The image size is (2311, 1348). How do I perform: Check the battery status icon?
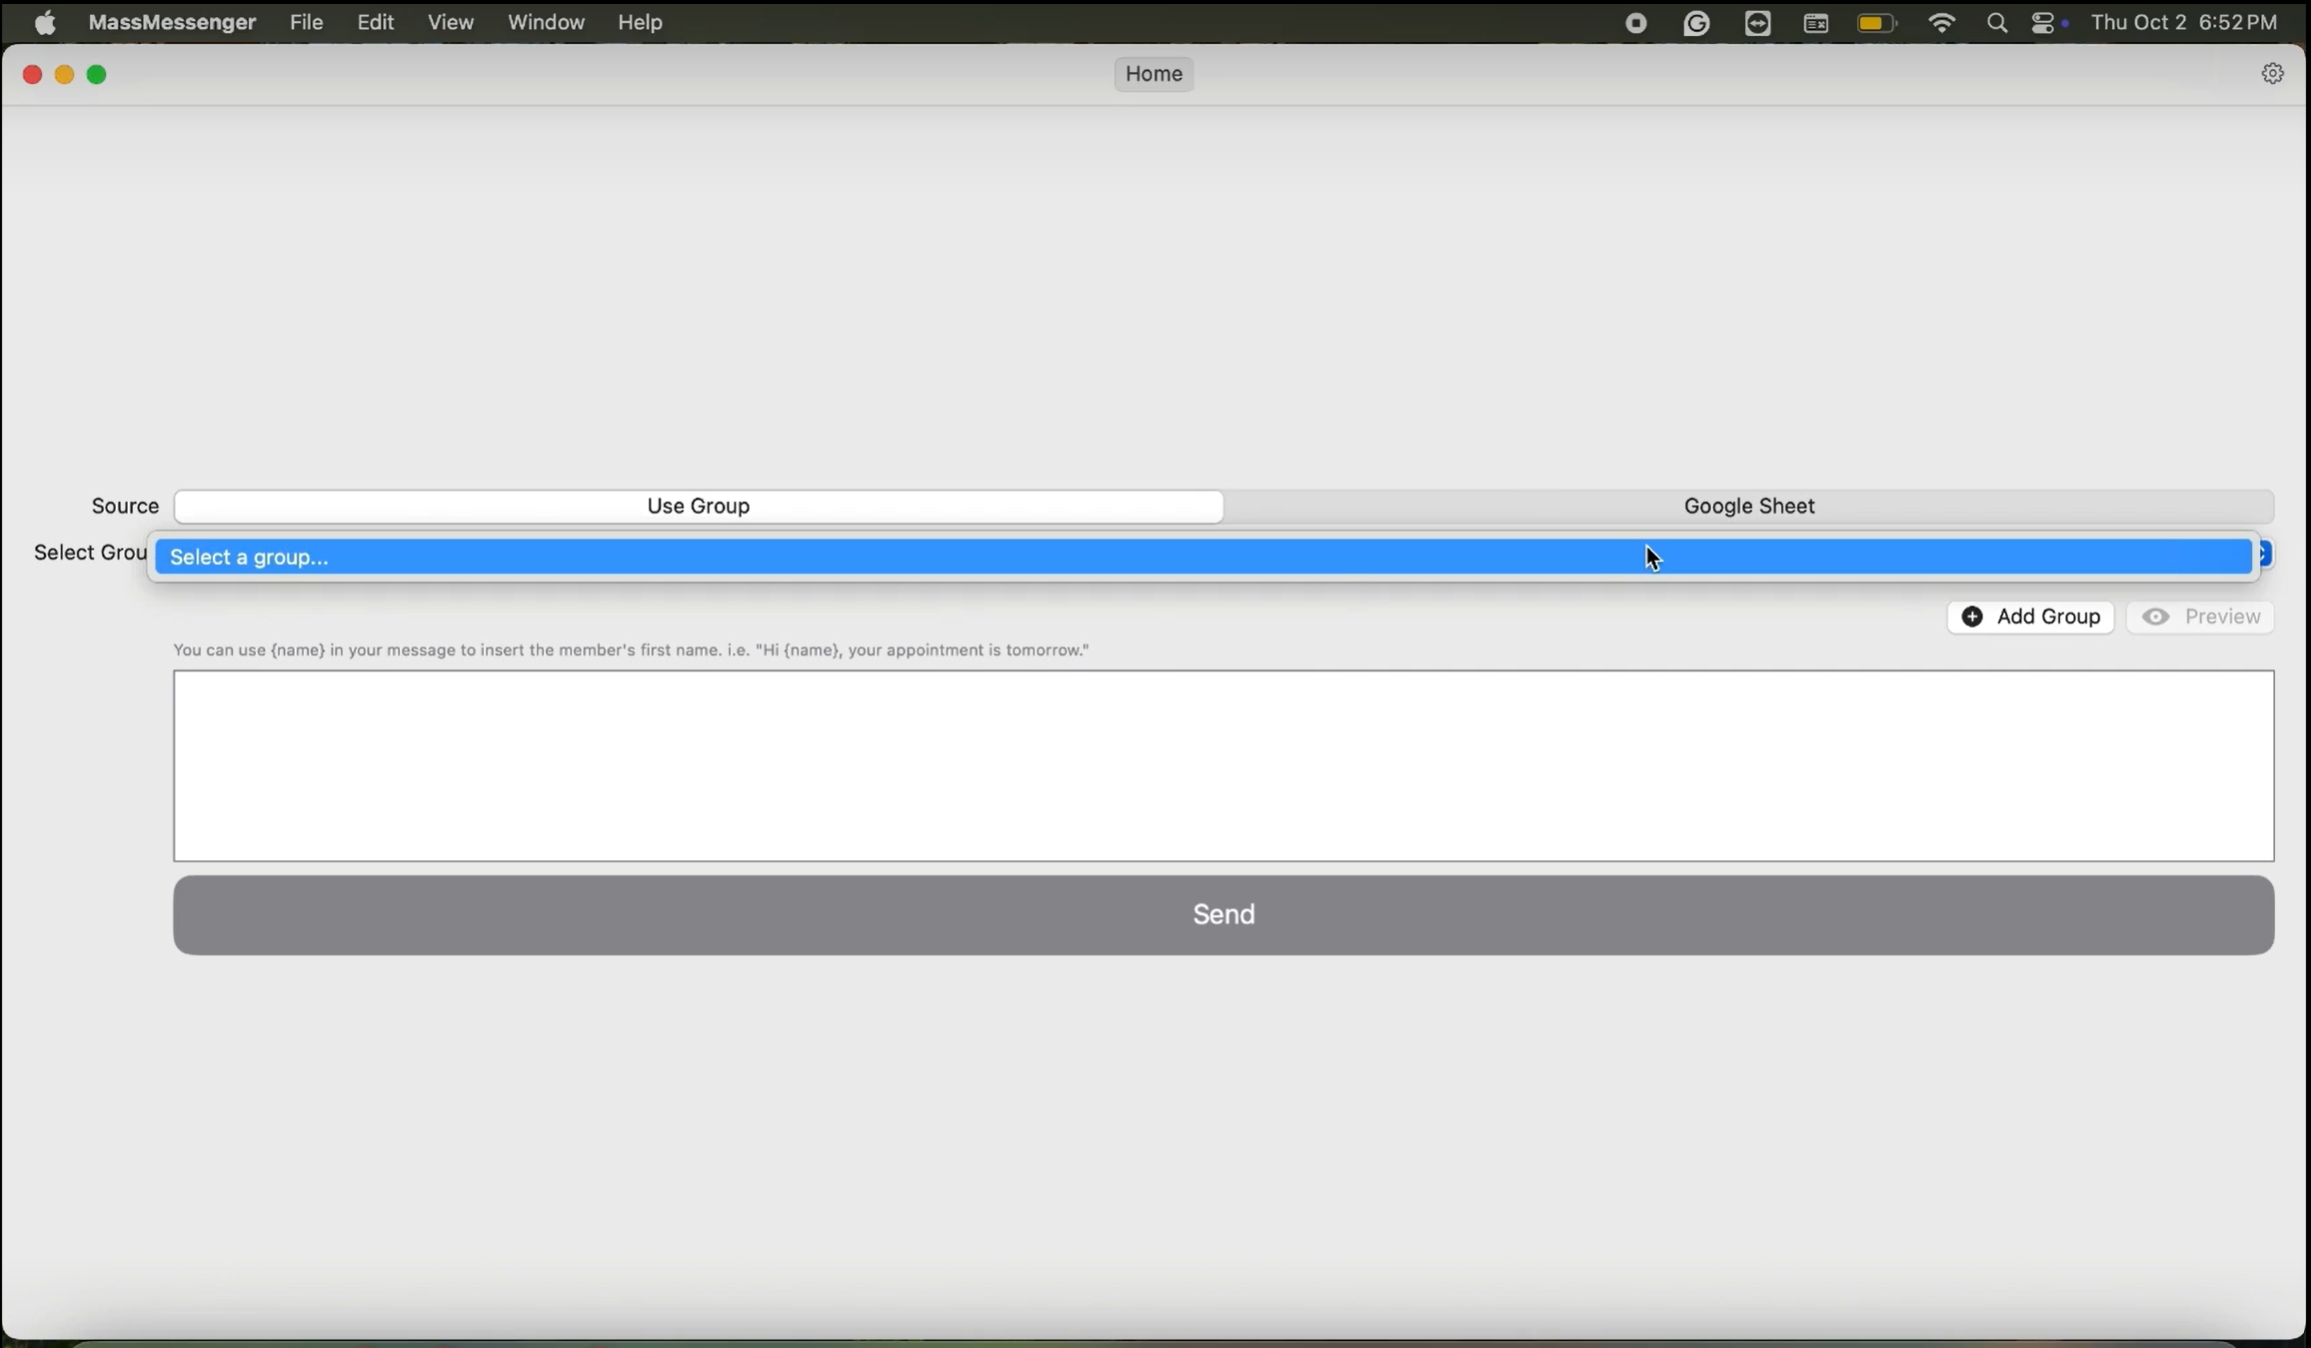[1877, 23]
